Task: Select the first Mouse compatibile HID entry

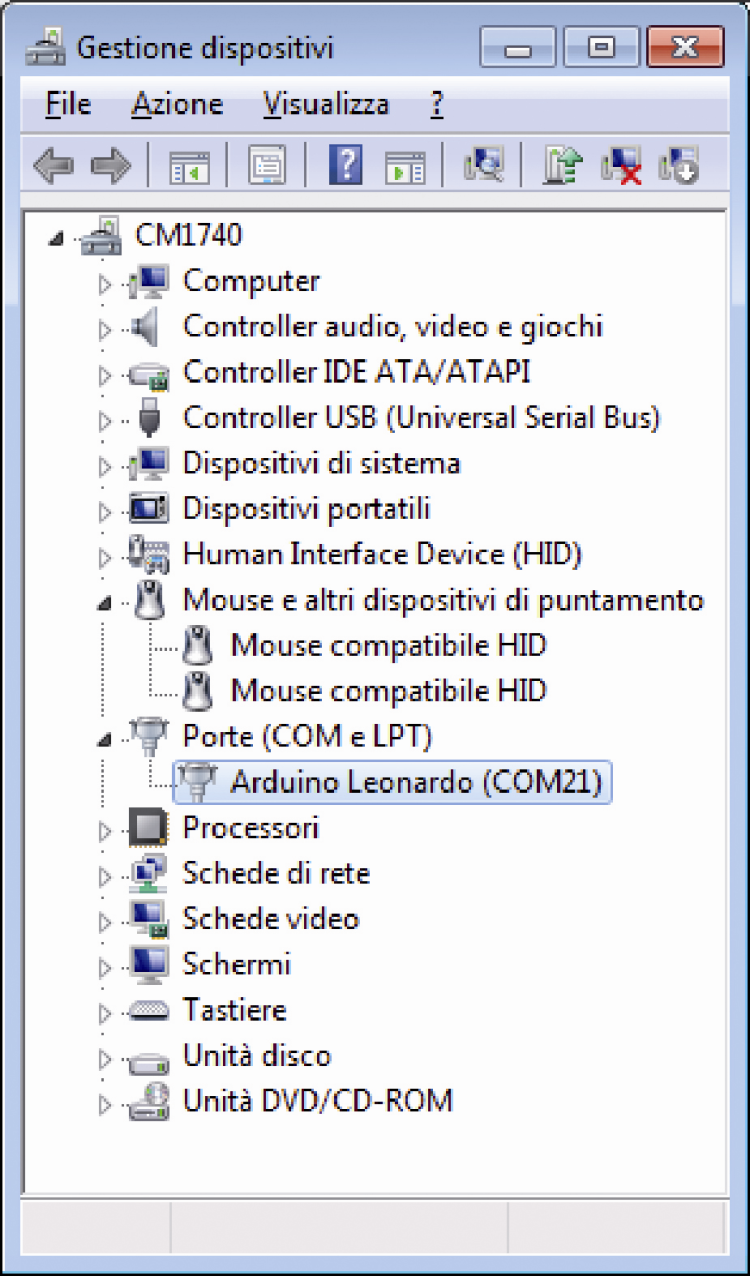Action: click(x=388, y=645)
